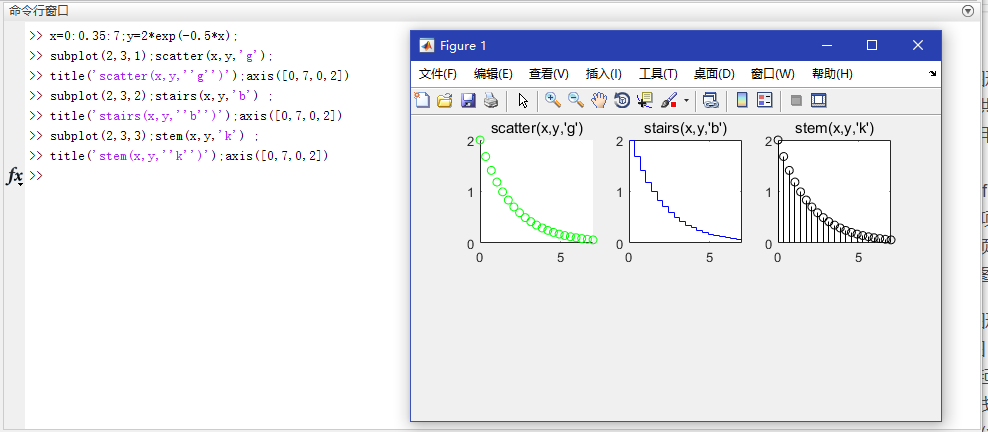Click the Link Plot toolbar icon

[x=711, y=100]
